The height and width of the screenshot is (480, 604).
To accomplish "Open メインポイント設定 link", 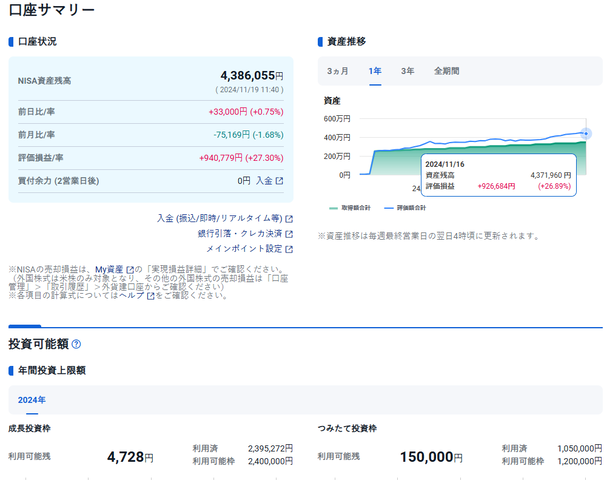I will (244, 249).
